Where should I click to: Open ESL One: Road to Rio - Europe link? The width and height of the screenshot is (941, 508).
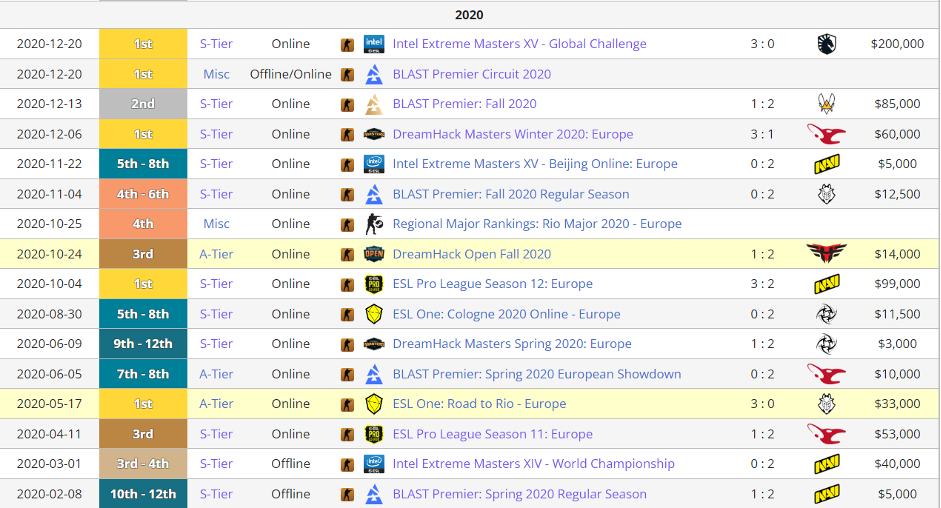click(479, 404)
